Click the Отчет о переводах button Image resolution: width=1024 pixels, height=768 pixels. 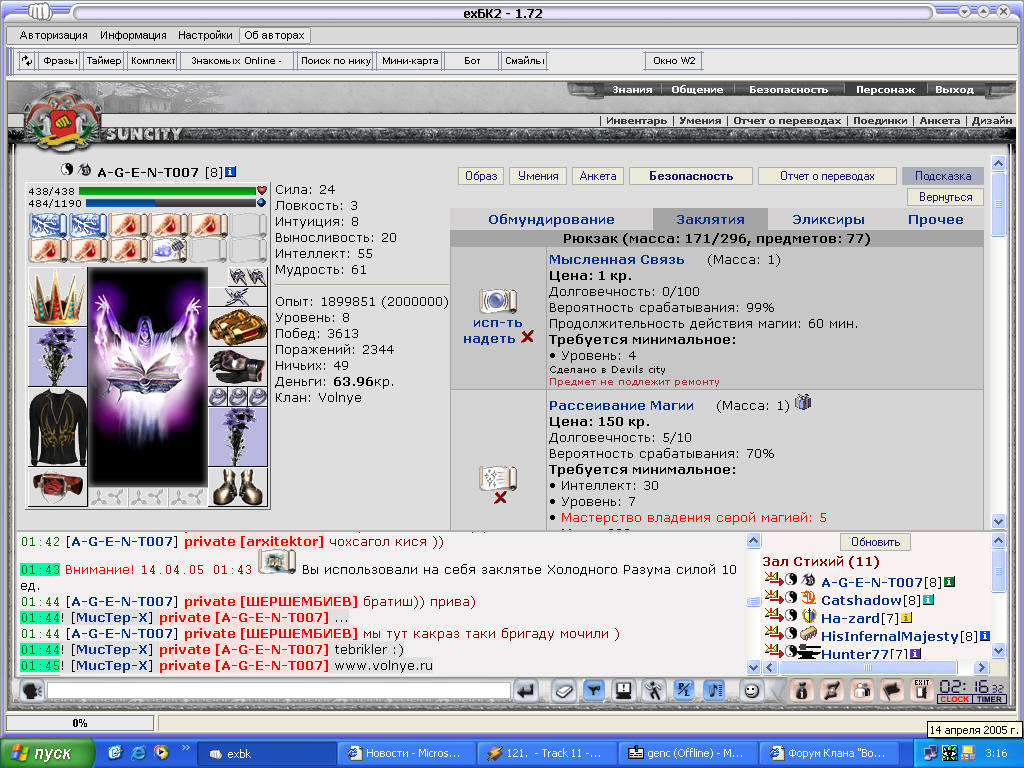827,176
